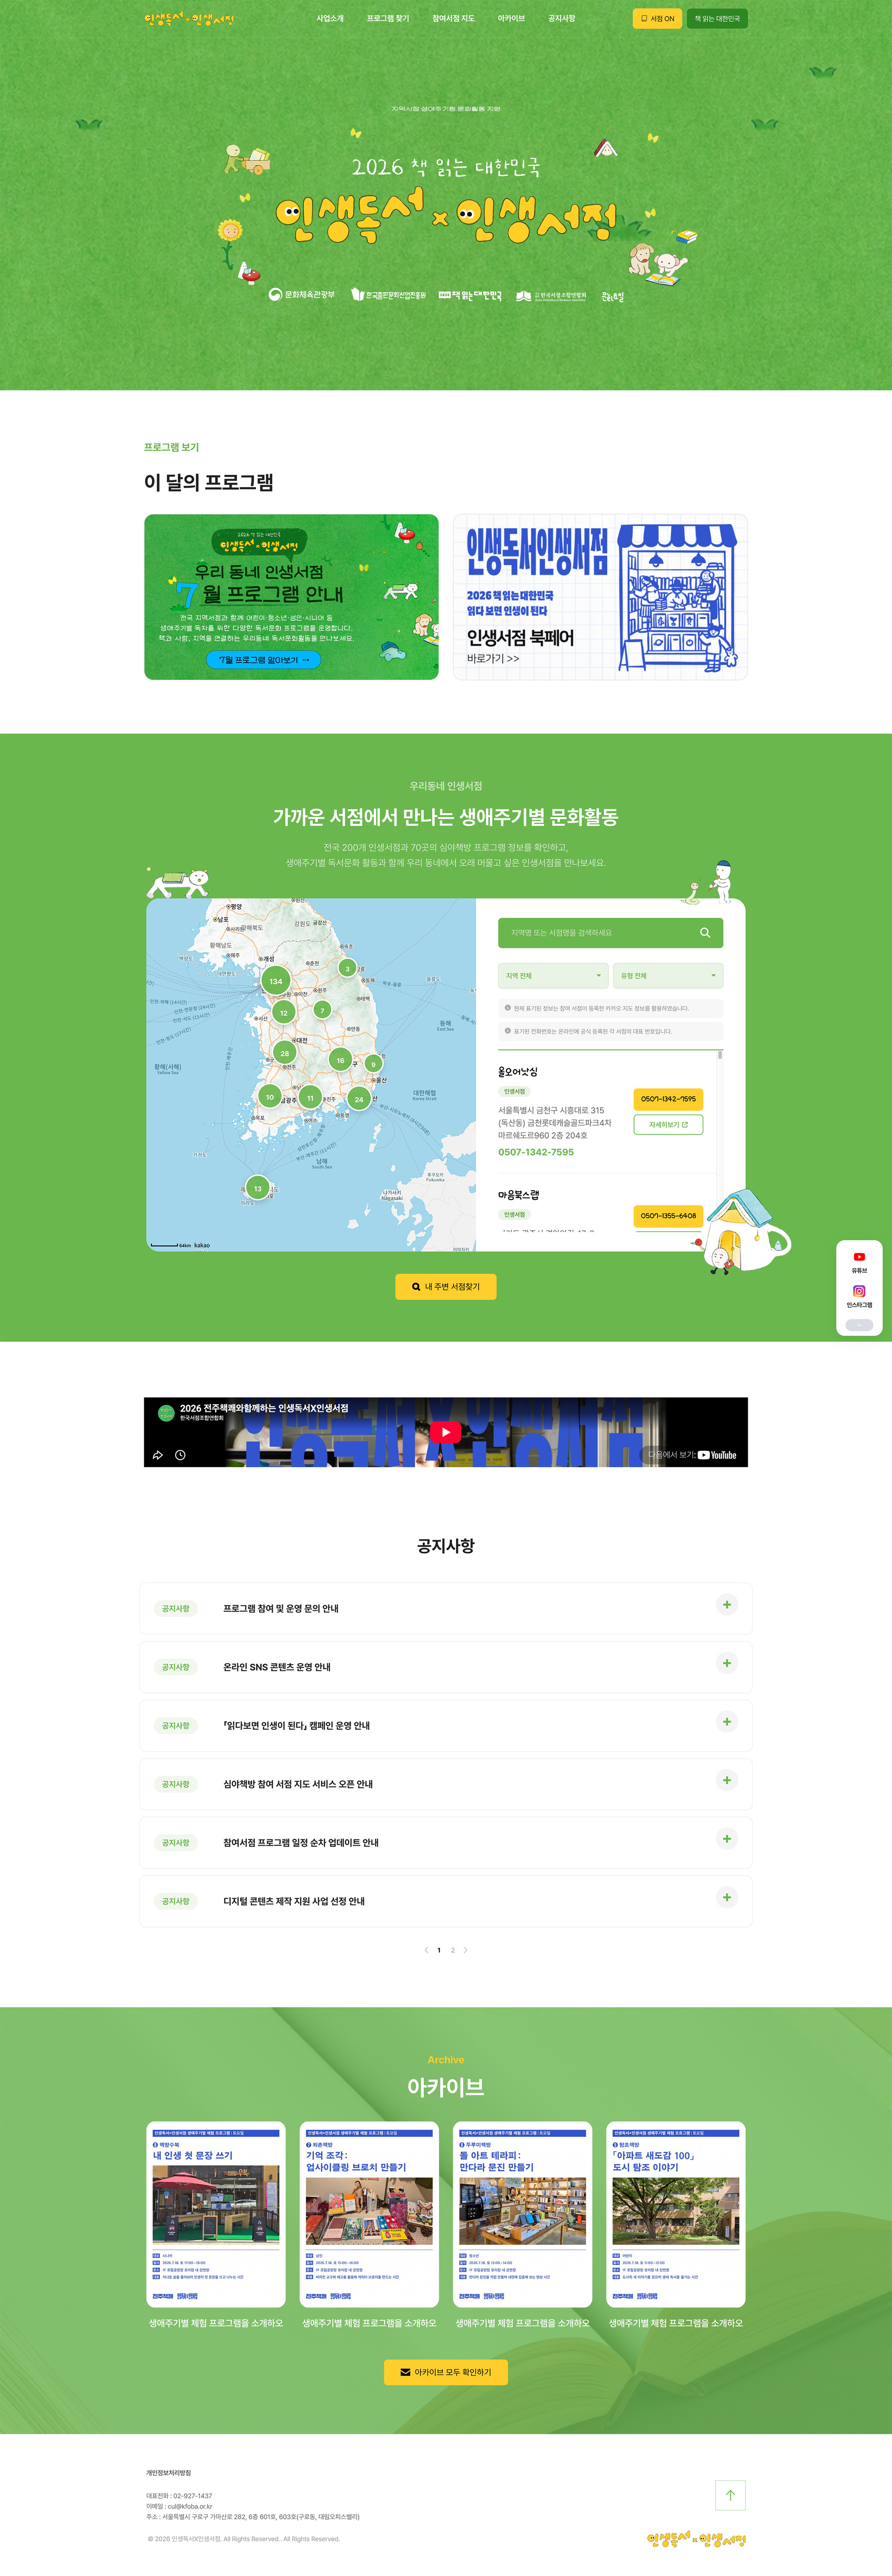Expand 온라인 SNS 콘텐츠 운영 안내 notice
This screenshot has width=892, height=2576.
[446, 1667]
